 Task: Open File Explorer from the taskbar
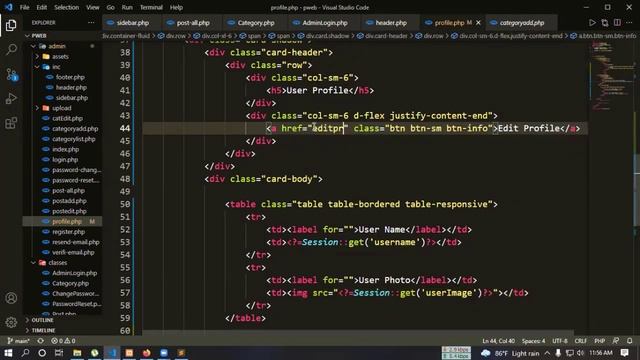pos(77,353)
